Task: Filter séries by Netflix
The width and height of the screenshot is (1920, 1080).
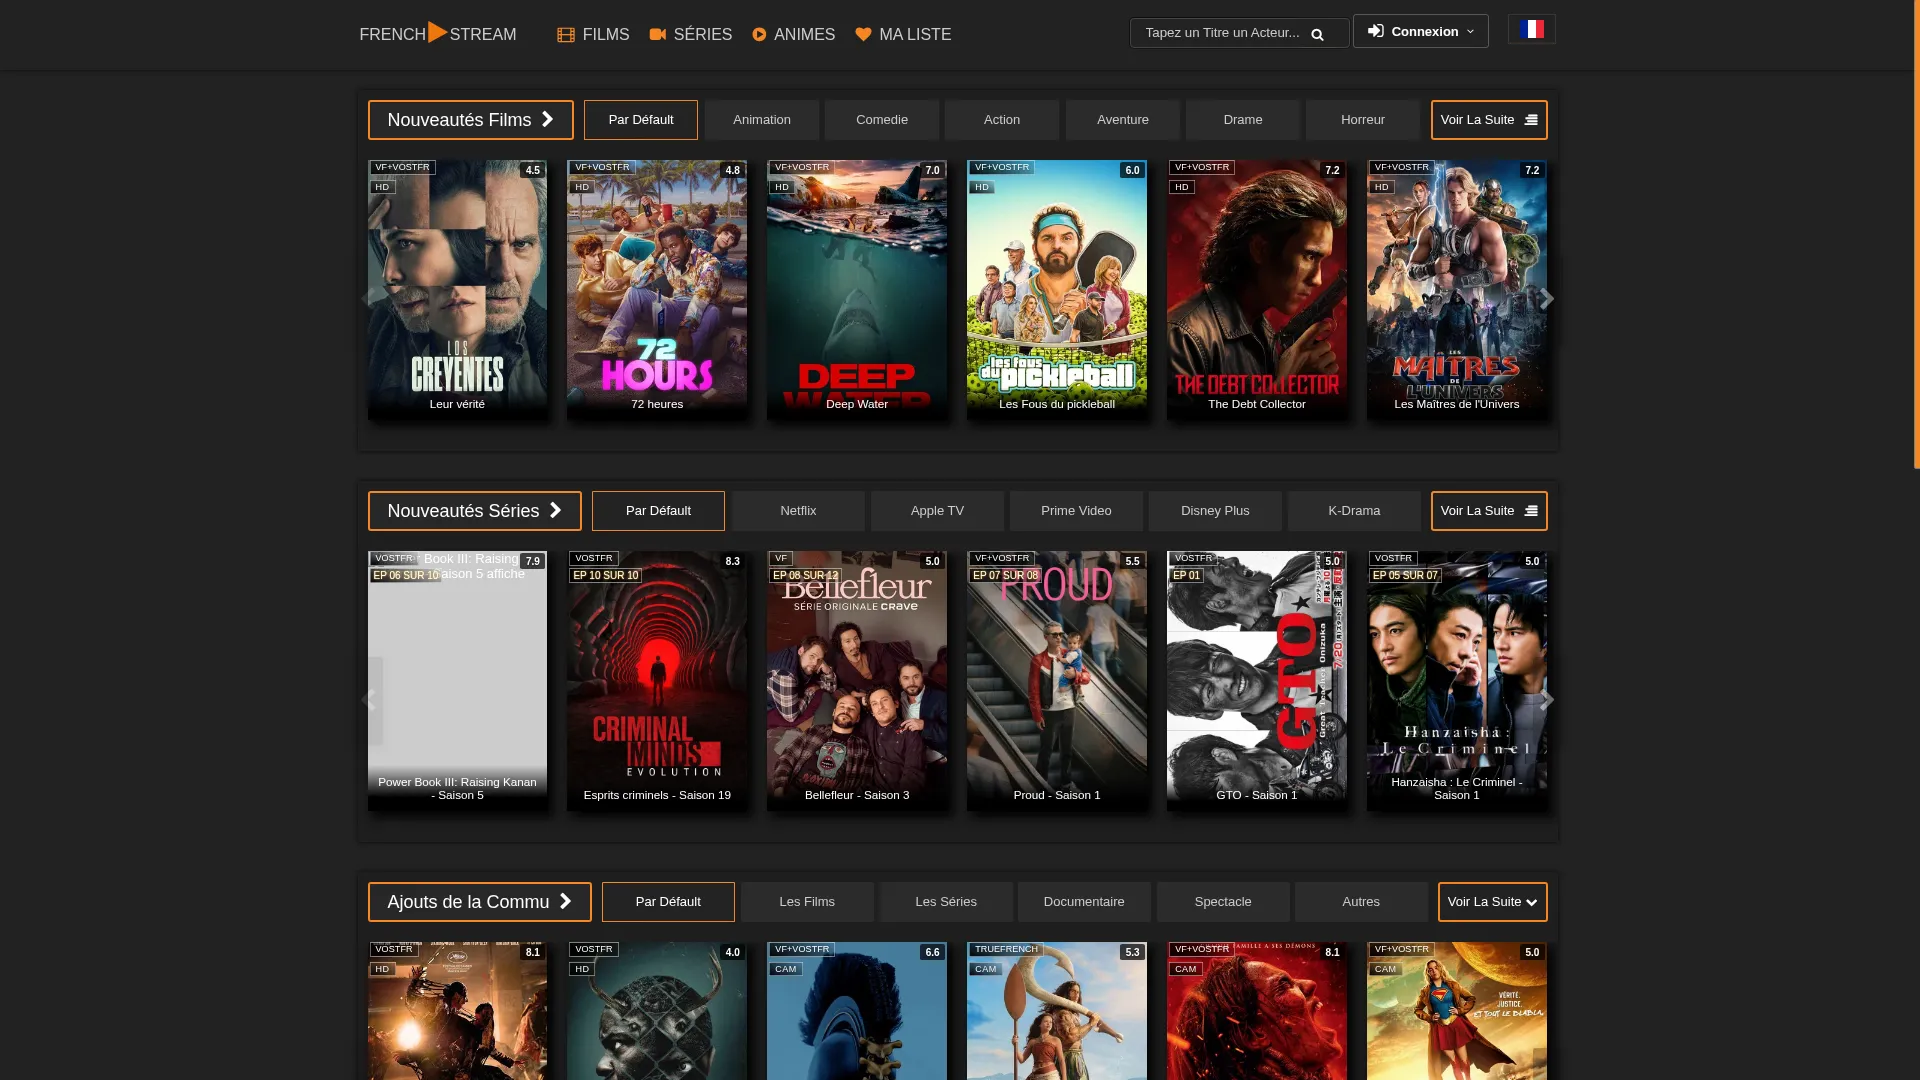Action: click(798, 511)
